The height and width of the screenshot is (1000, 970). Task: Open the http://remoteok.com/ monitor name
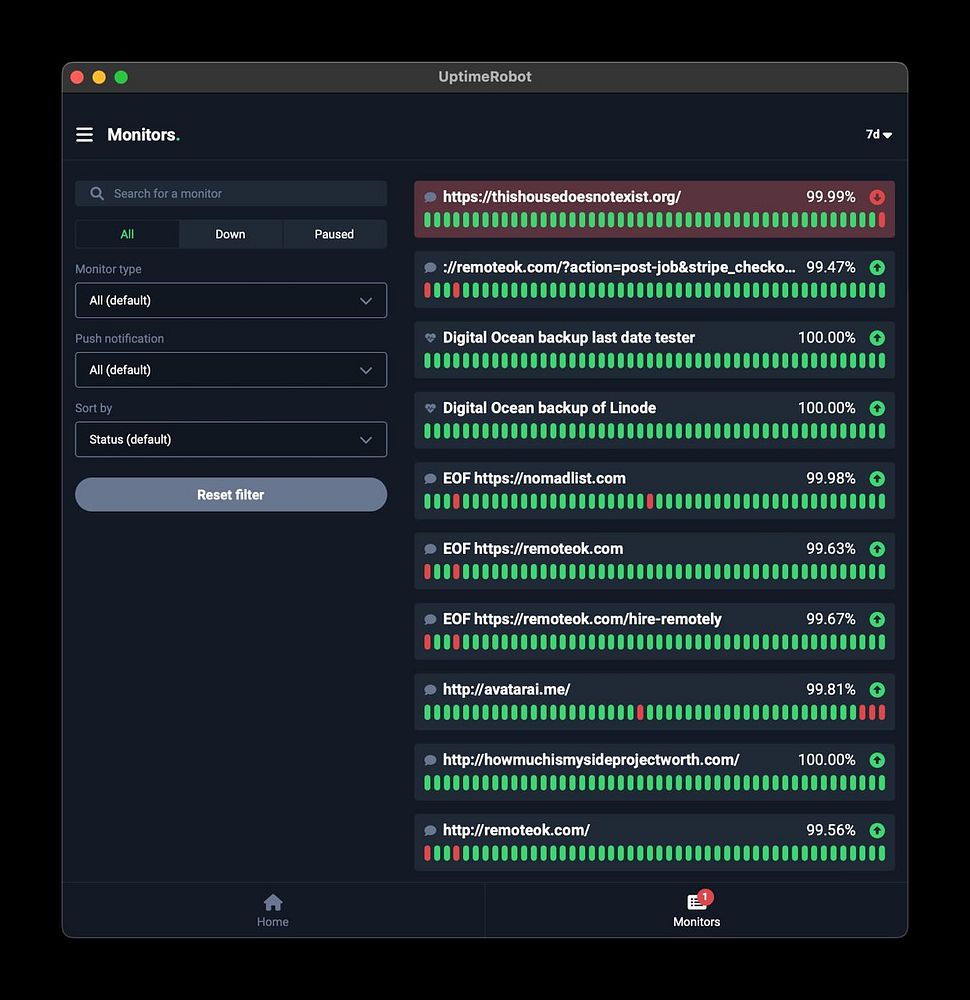(x=516, y=830)
